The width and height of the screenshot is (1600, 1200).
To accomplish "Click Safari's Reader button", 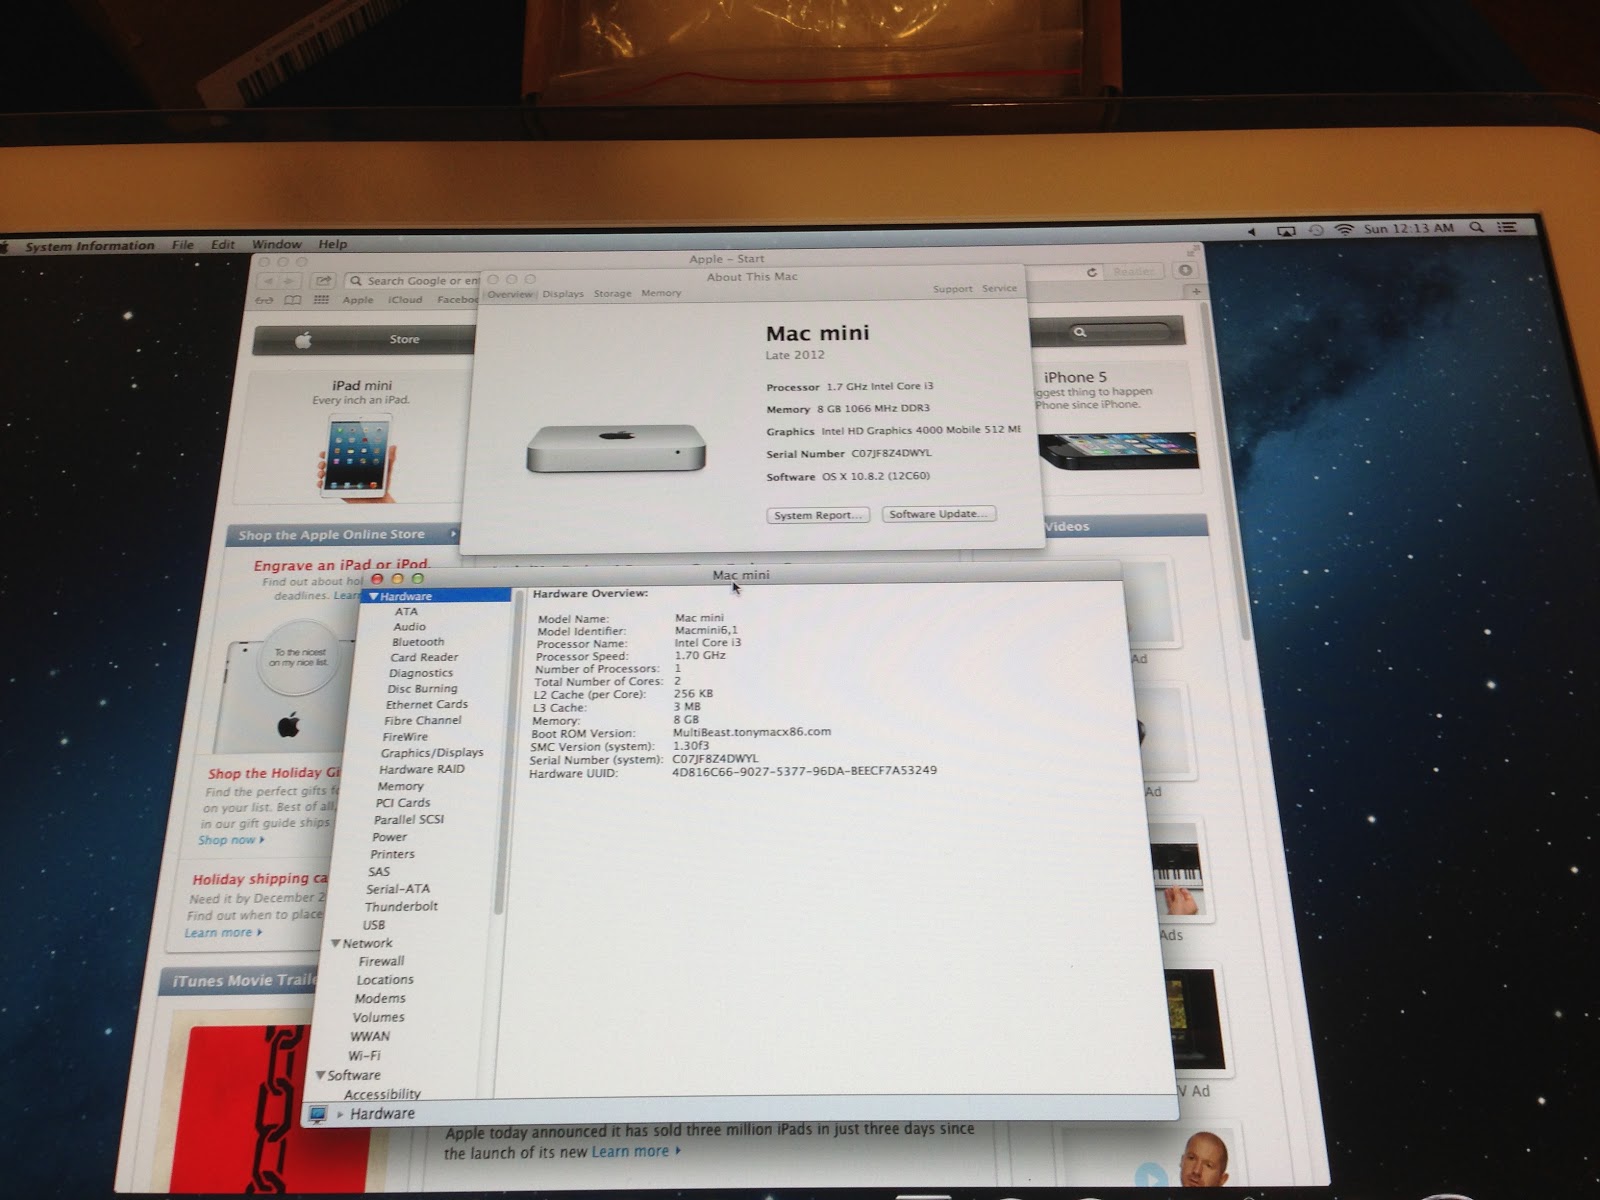I will (1133, 271).
